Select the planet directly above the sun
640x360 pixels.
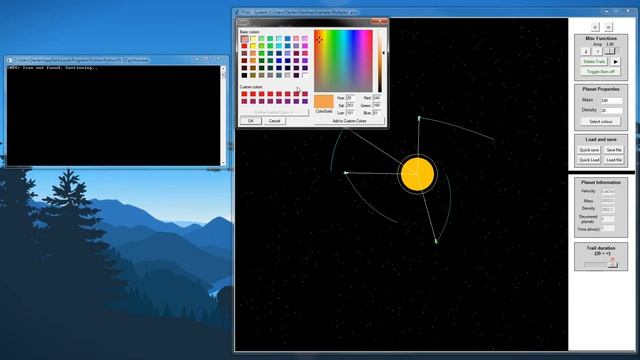click(419, 118)
